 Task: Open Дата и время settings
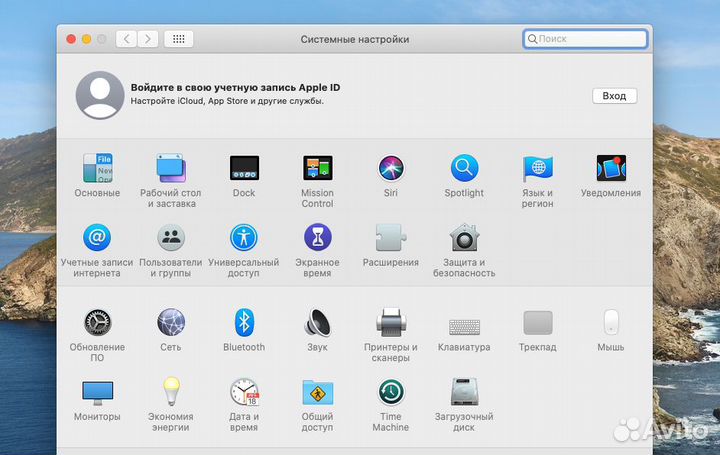tap(244, 392)
